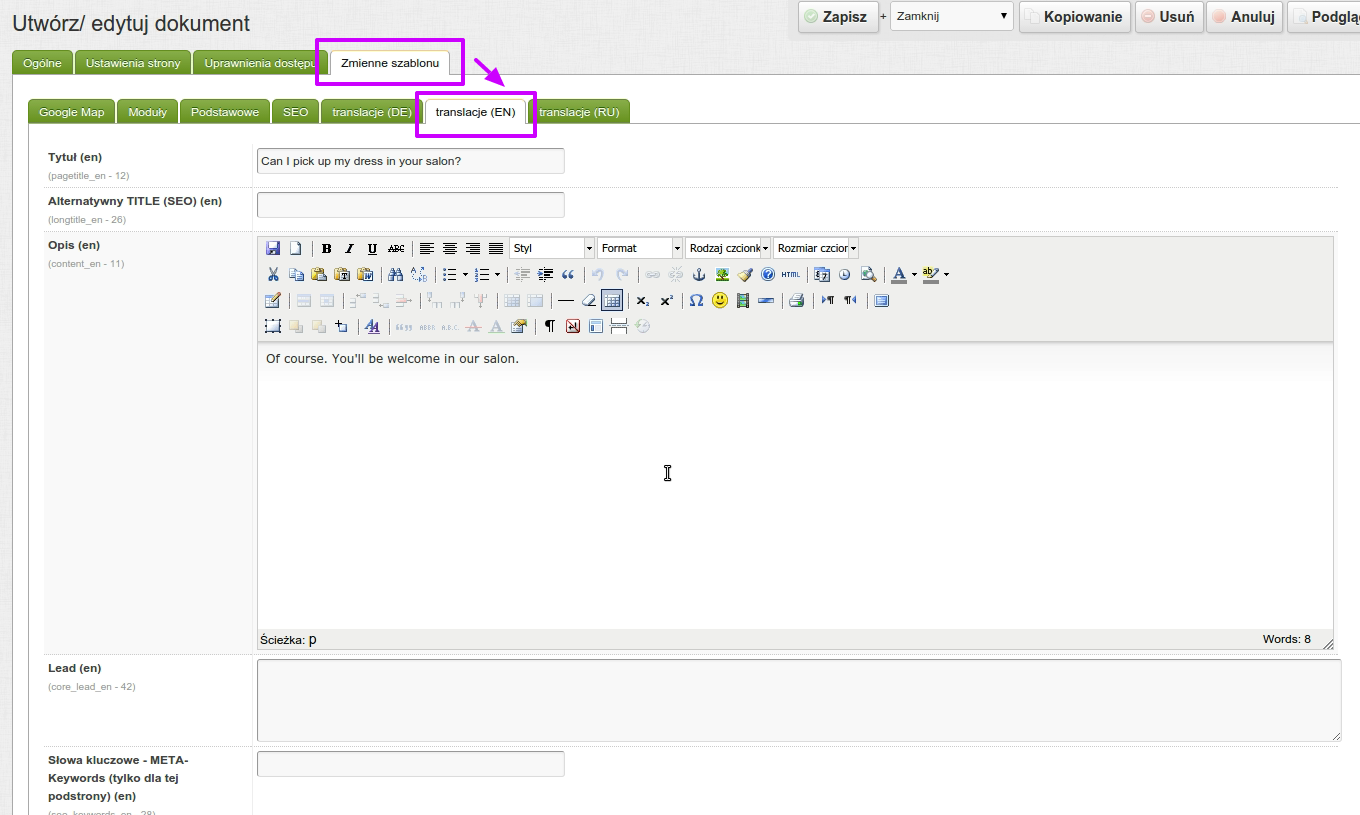
Task: Open the SEO tab
Action: pyautogui.click(x=295, y=112)
